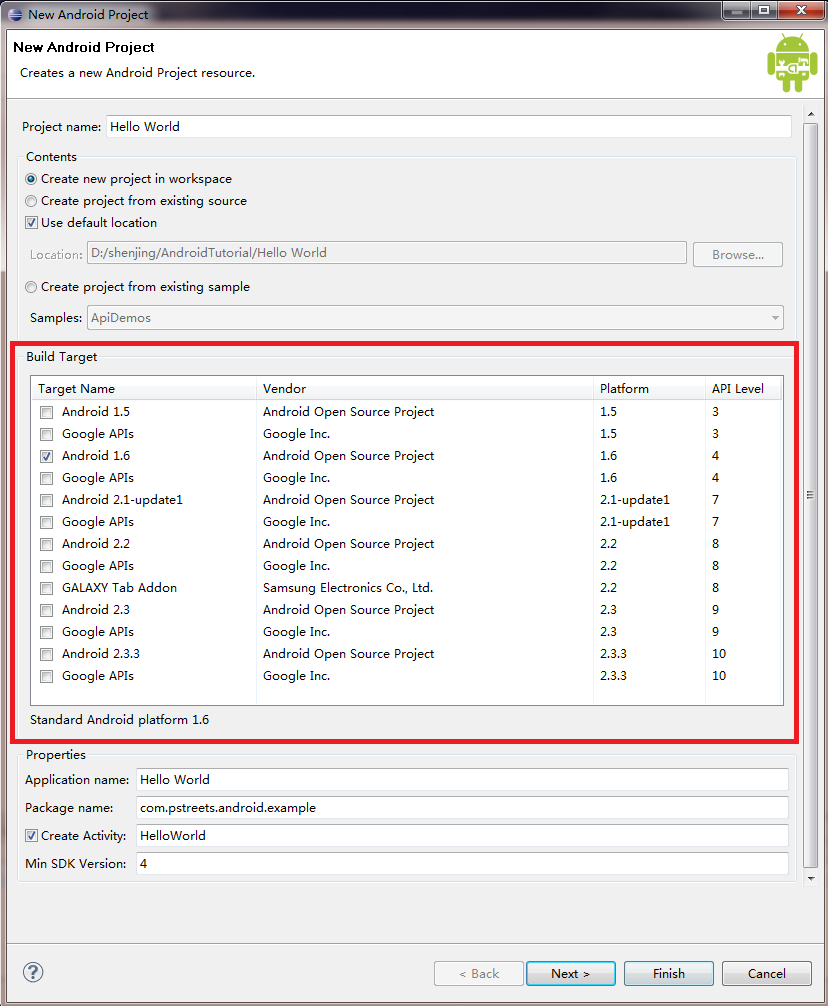Check the Android 1.5 target

pos(46,412)
